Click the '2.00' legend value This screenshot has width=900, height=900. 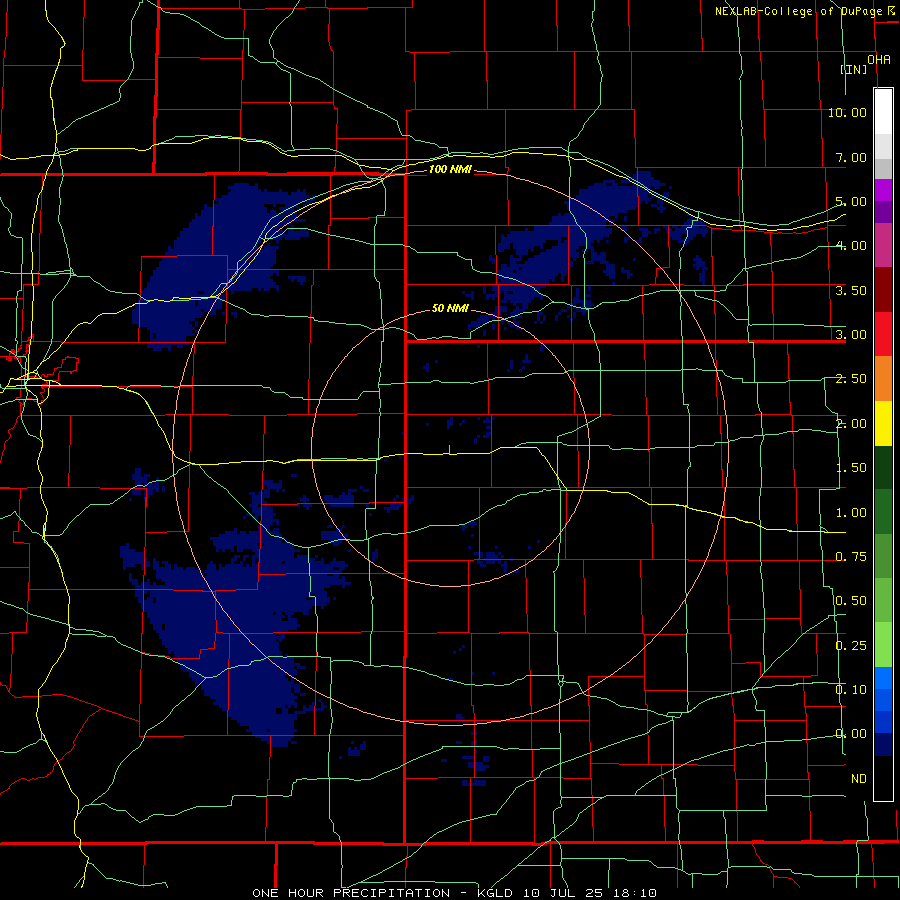[851, 424]
